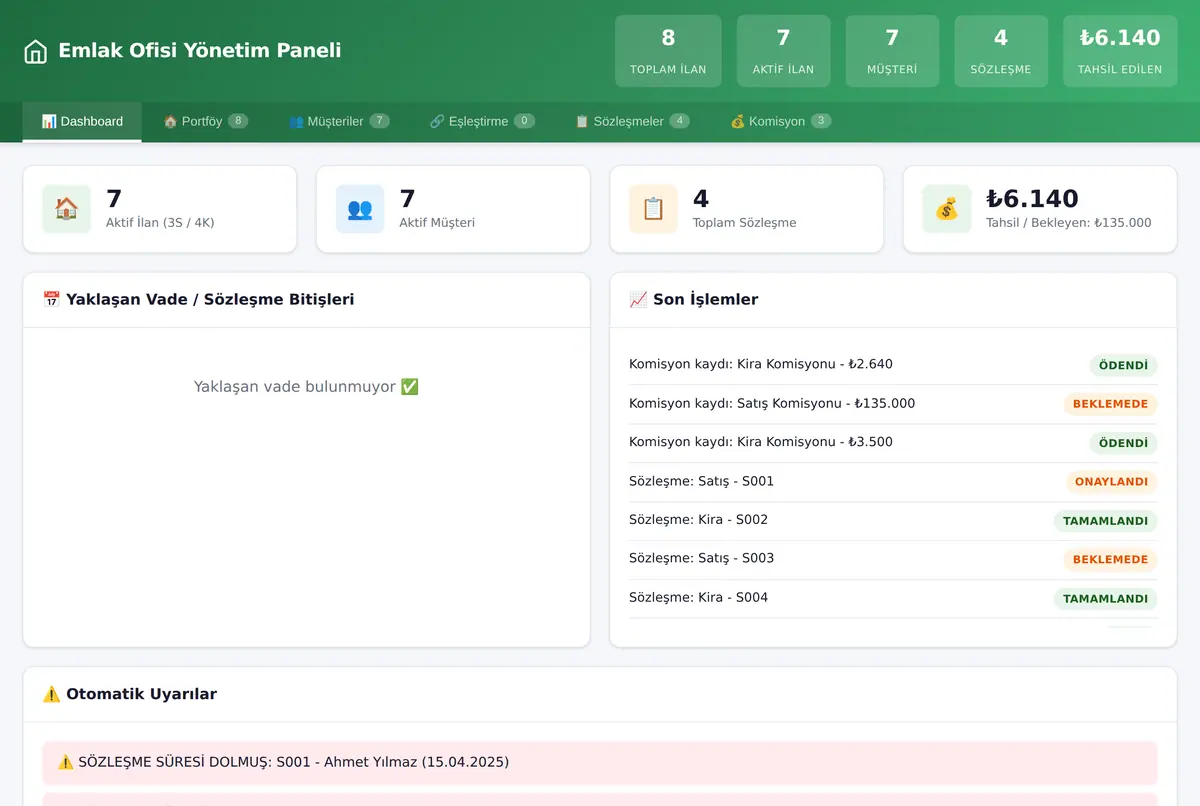1200x806 pixels.
Task: Click the house logo beside Emlak Ofisi title
Action: [x=35, y=51]
